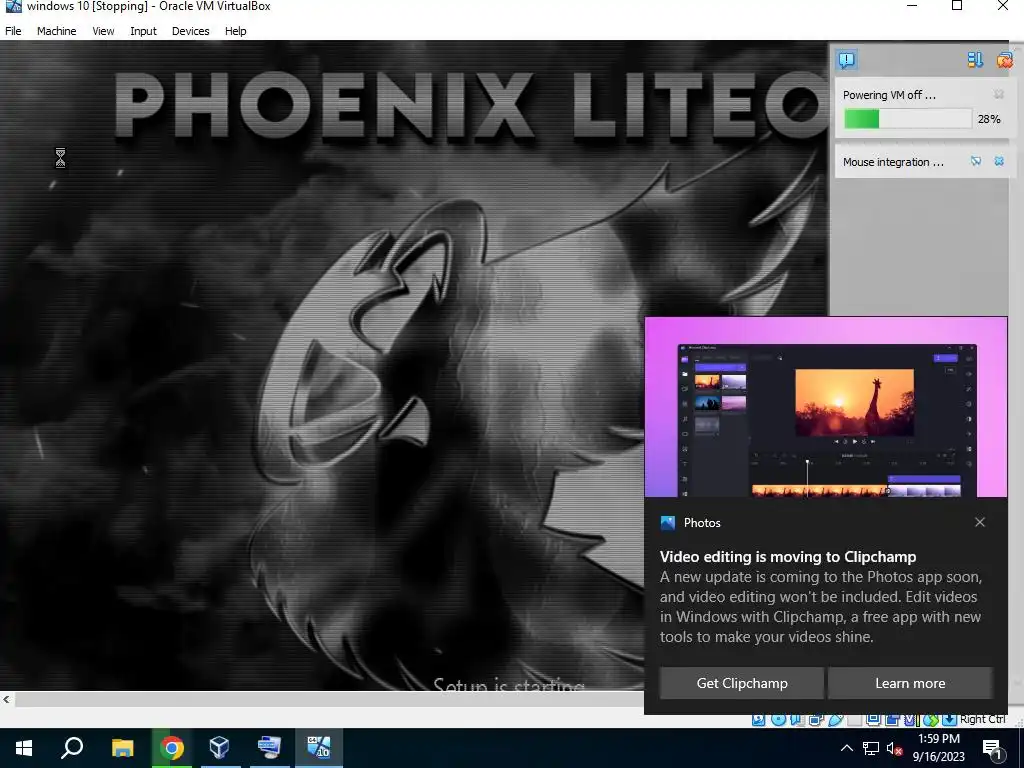Image resolution: width=1024 pixels, height=768 pixels.
Task: Click the muted volume tray icon
Action: point(894,748)
